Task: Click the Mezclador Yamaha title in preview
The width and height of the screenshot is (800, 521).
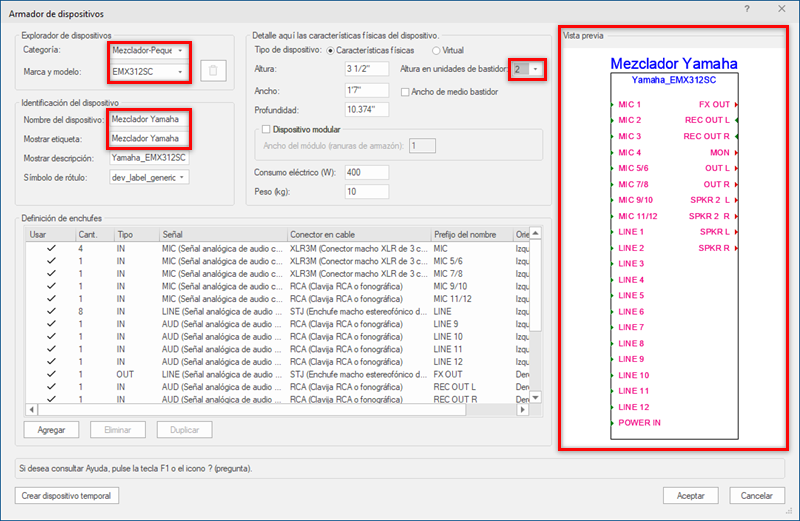Action: pyautogui.click(x=674, y=64)
